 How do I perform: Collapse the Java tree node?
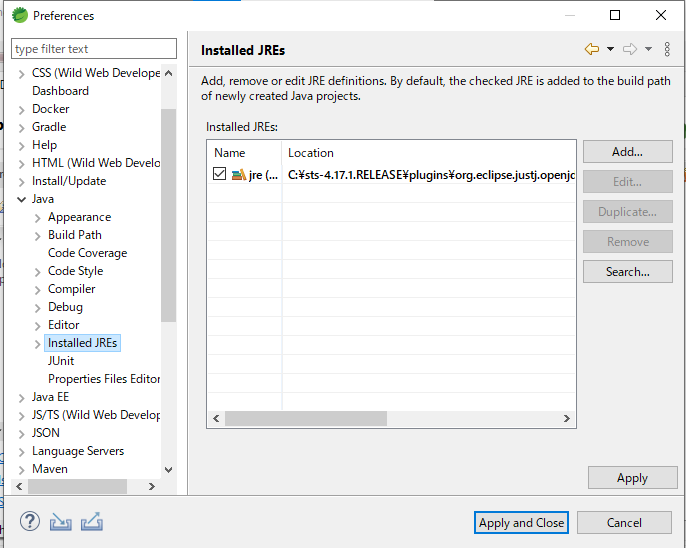coord(21,199)
